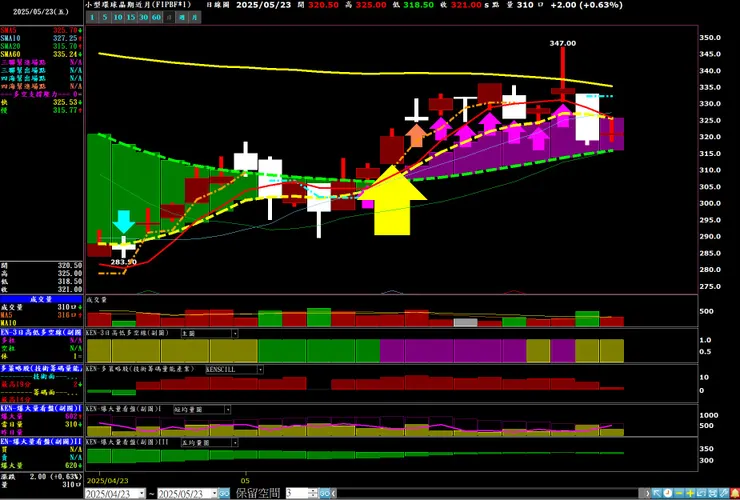
Task: Click the clock icon in bottom toolbar
Action: point(668,493)
